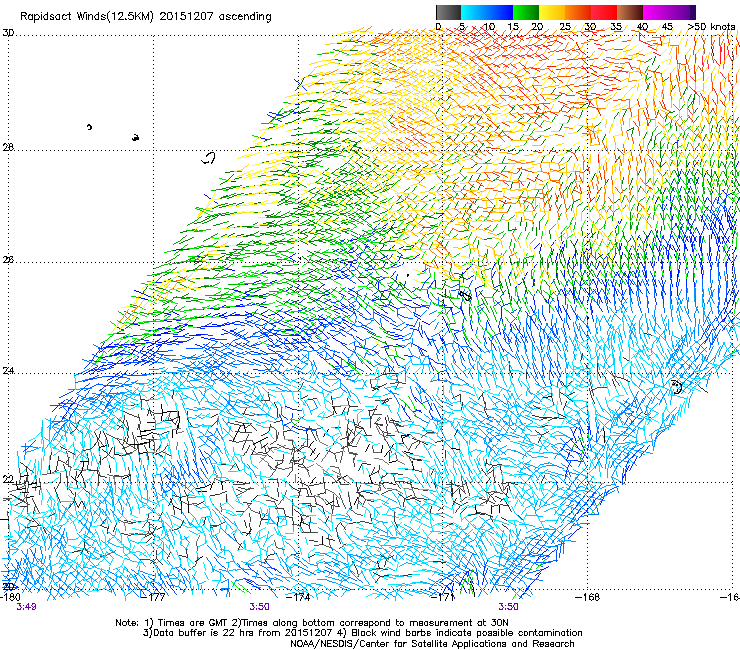This screenshot has width=740, height=650.
Task: Click the '3:50' time label between -171 and -168
Action: click(508, 607)
